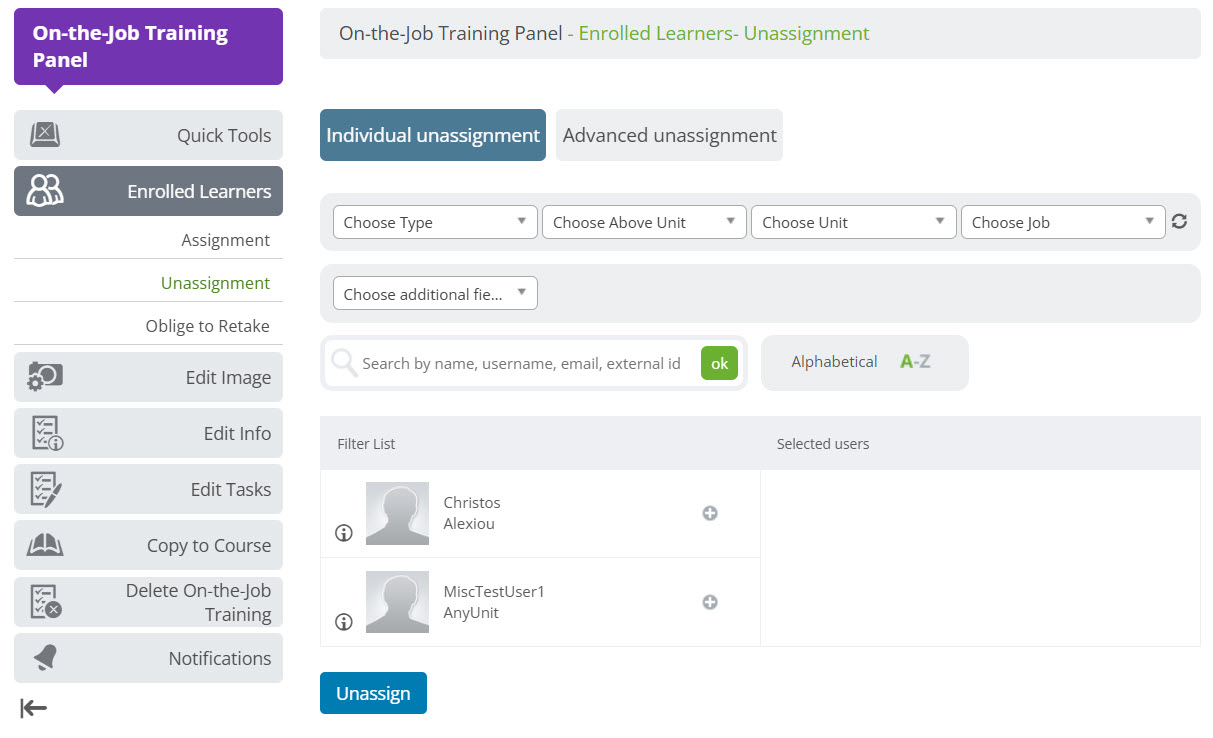
Task: Click the green ok search button
Action: pos(719,363)
